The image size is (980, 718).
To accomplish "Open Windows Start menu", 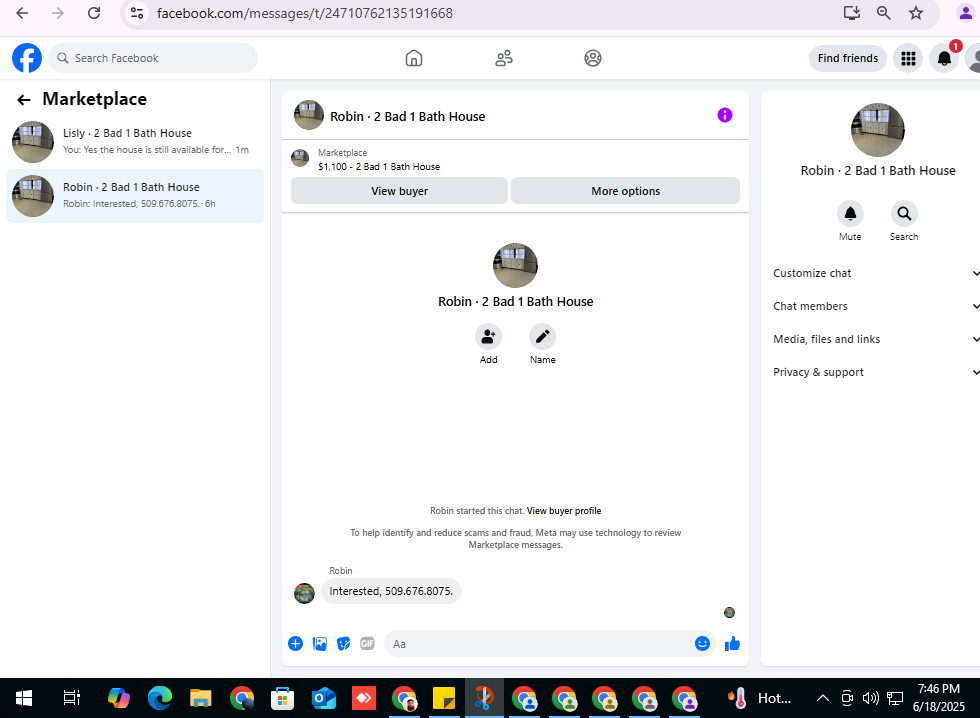I will click(x=24, y=698).
